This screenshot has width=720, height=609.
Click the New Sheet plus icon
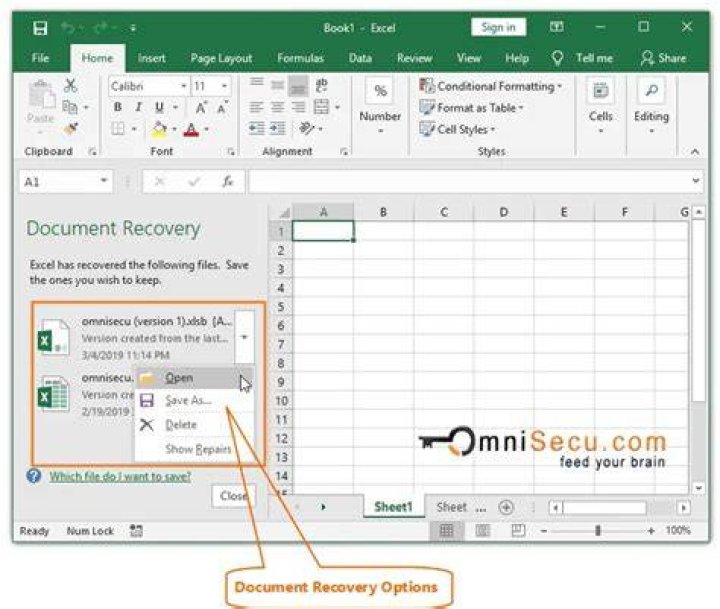[506, 508]
